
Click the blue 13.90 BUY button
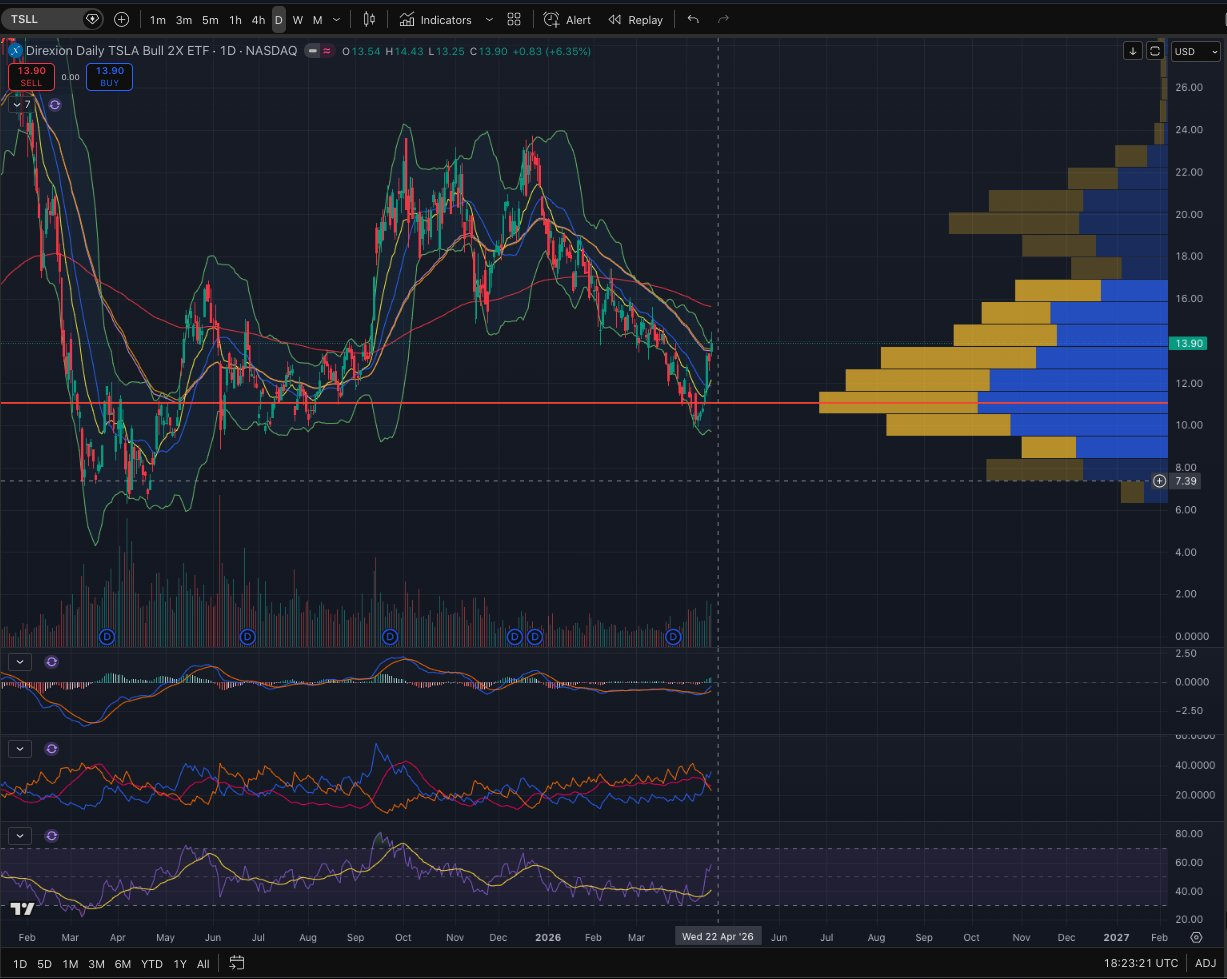[x=109, y=76]
